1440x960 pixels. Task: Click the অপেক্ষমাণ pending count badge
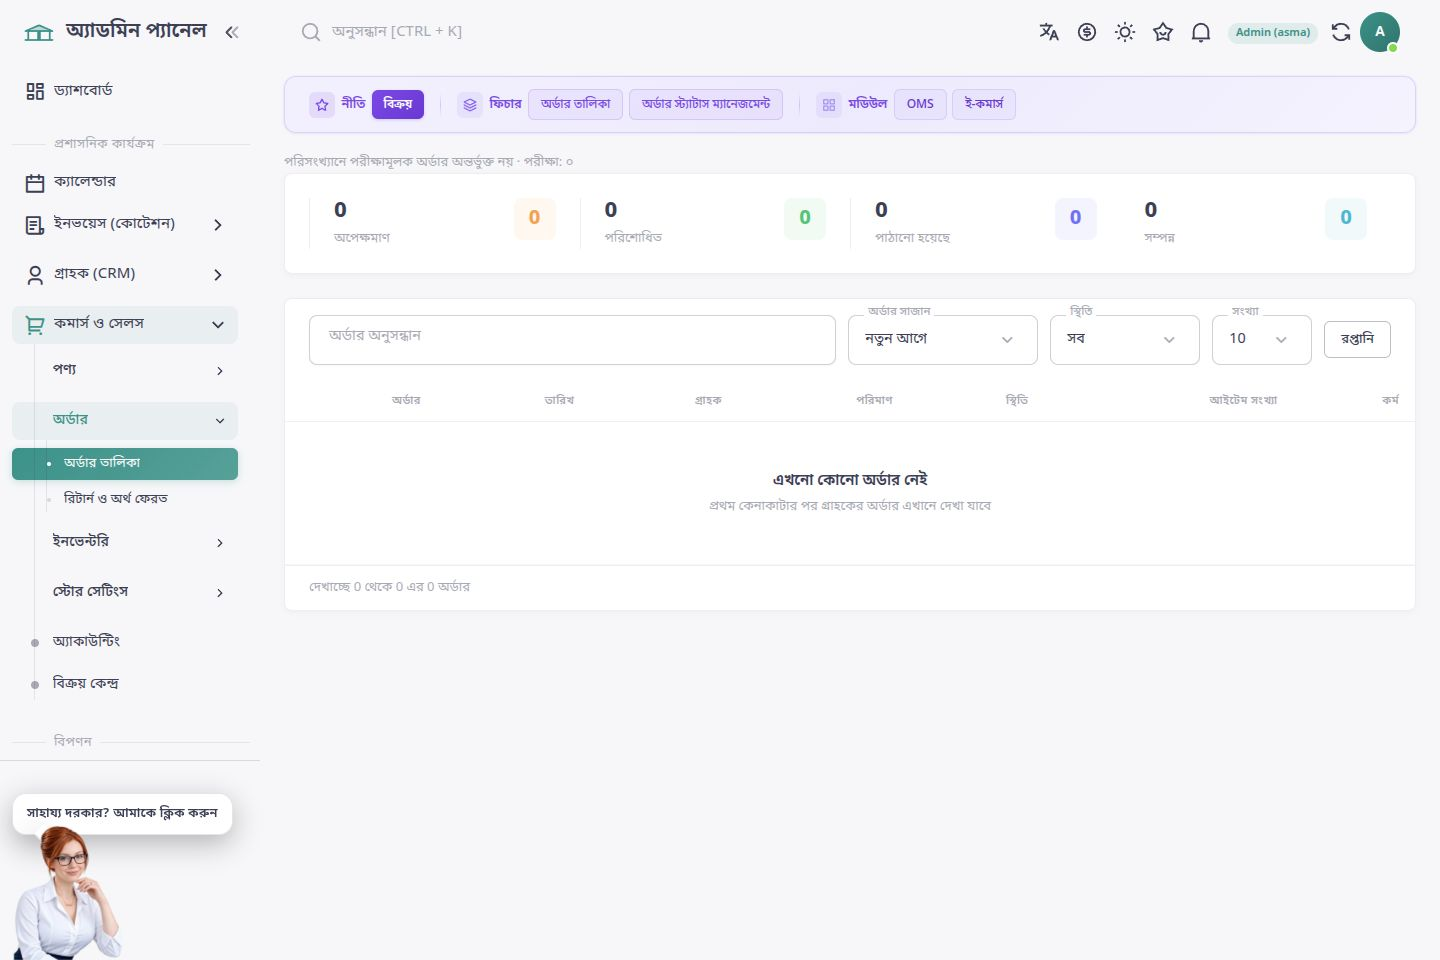pos(534,218)
